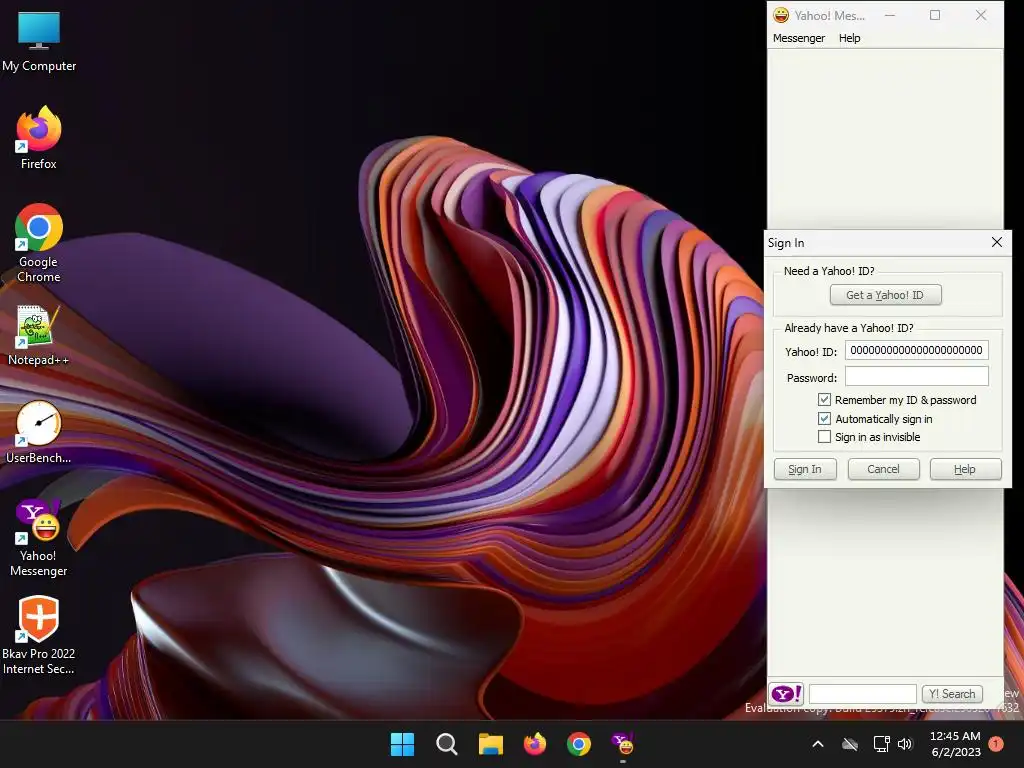Open the Help menu in Yahoo! Messenger

(850, 38)
